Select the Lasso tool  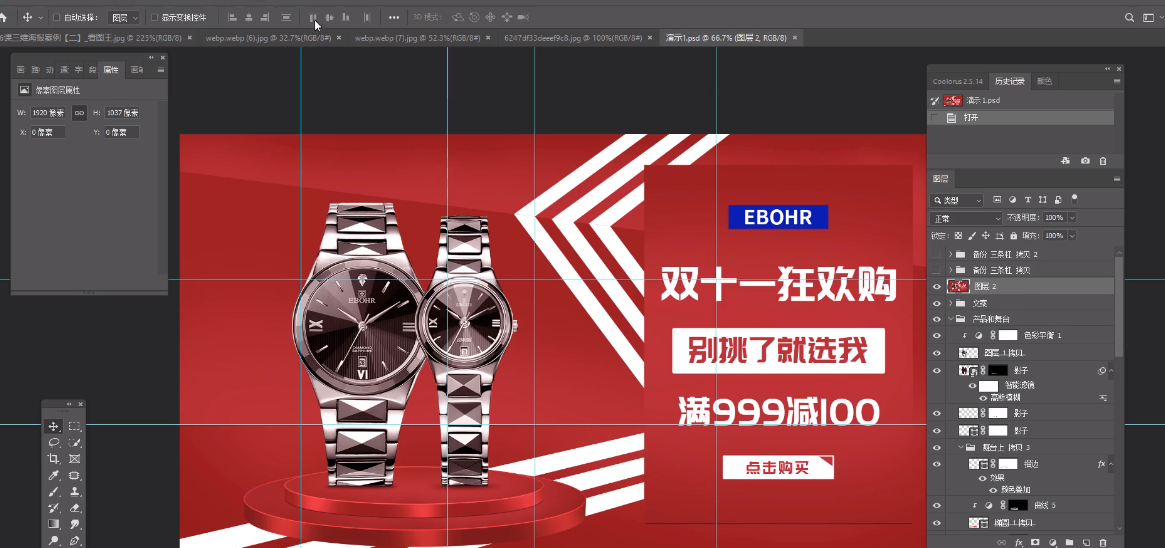(53, 443)
